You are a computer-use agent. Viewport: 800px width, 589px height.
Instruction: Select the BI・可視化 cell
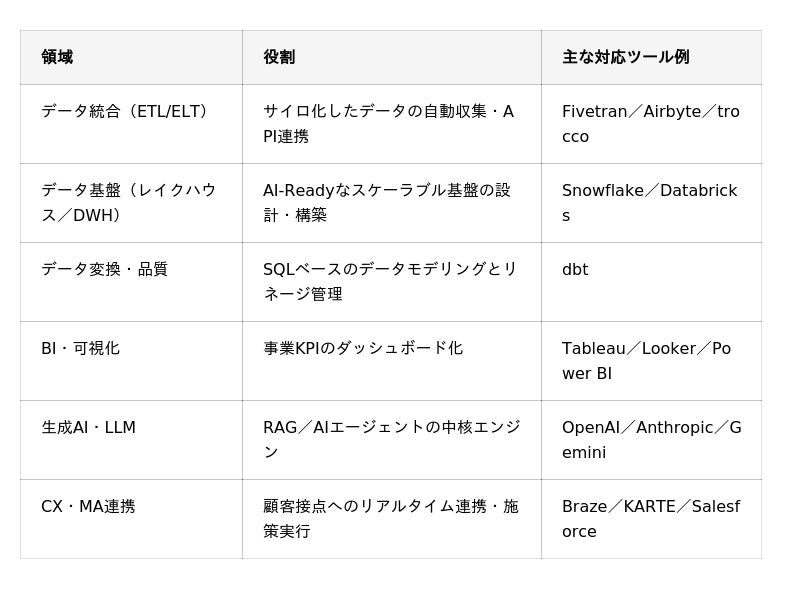pyautogui.click(x=131, y=361)
